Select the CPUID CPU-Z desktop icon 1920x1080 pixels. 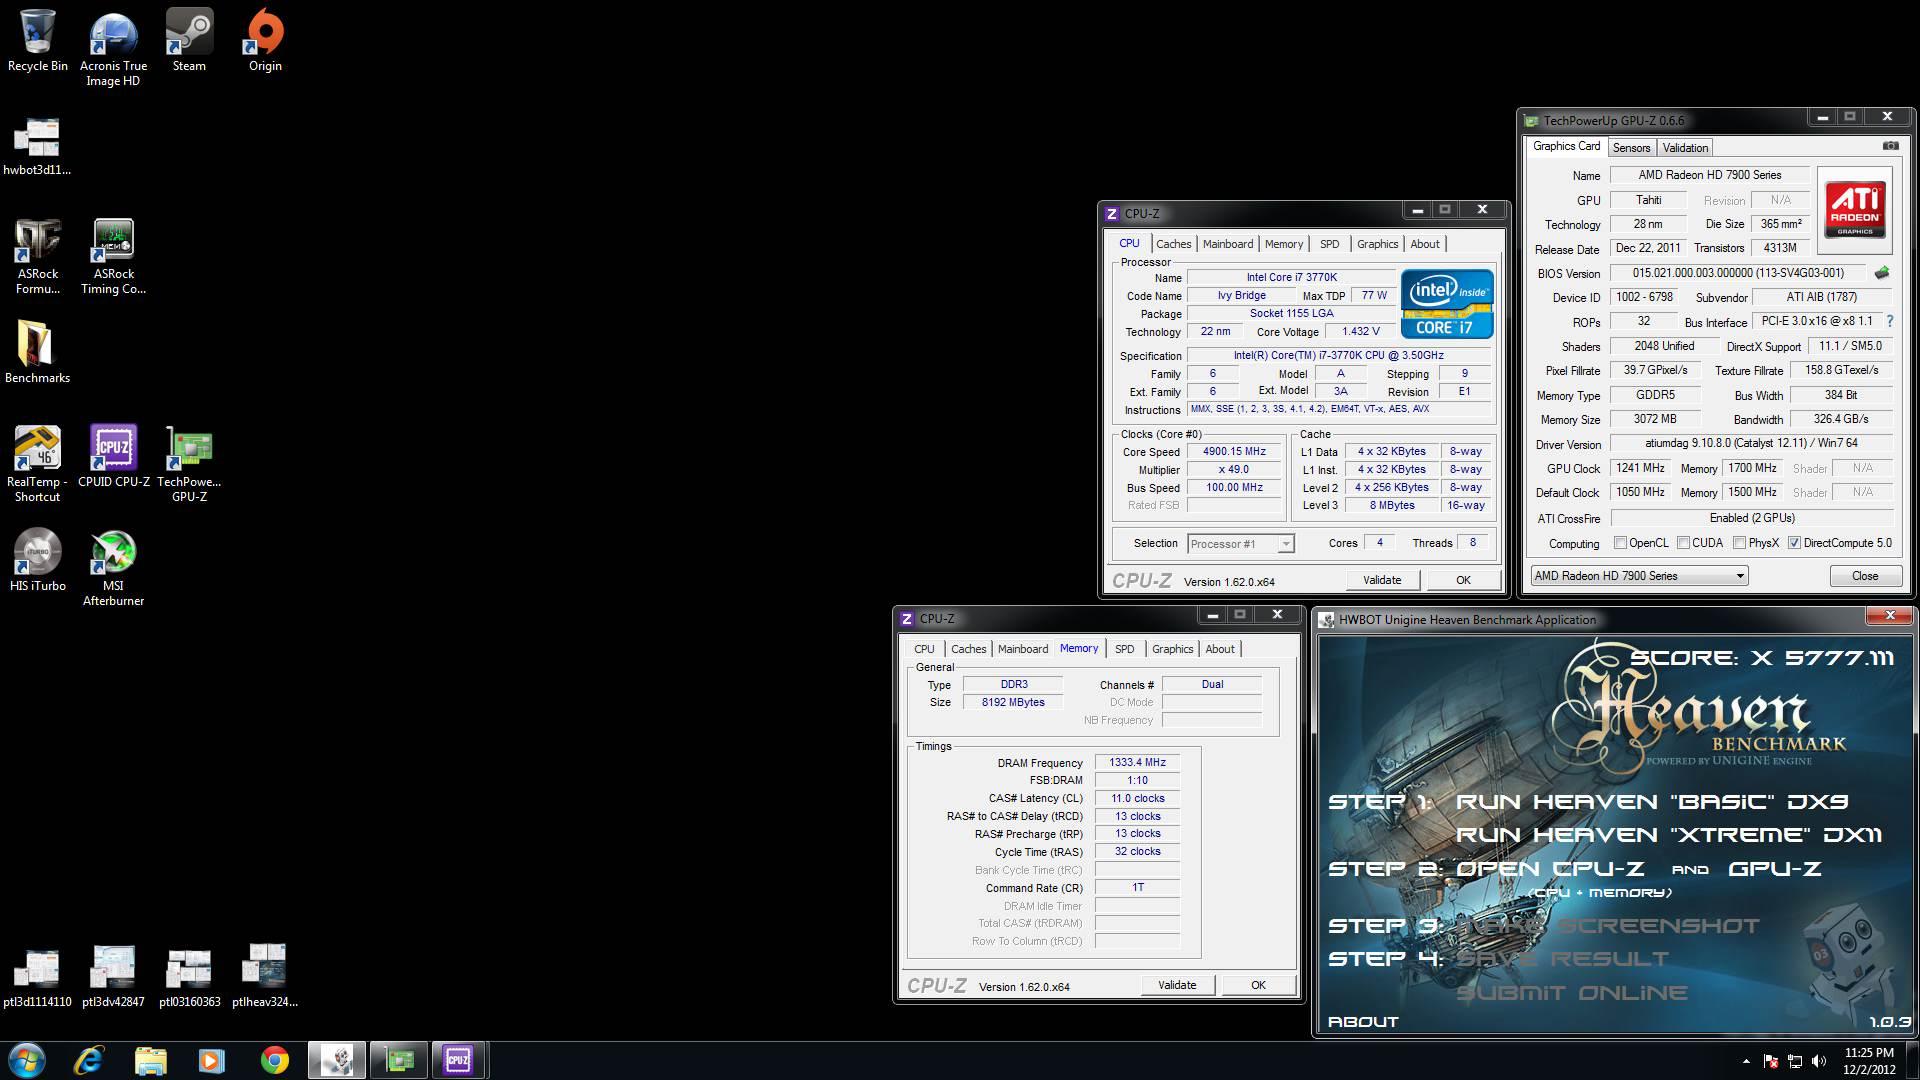click(113, 456)
